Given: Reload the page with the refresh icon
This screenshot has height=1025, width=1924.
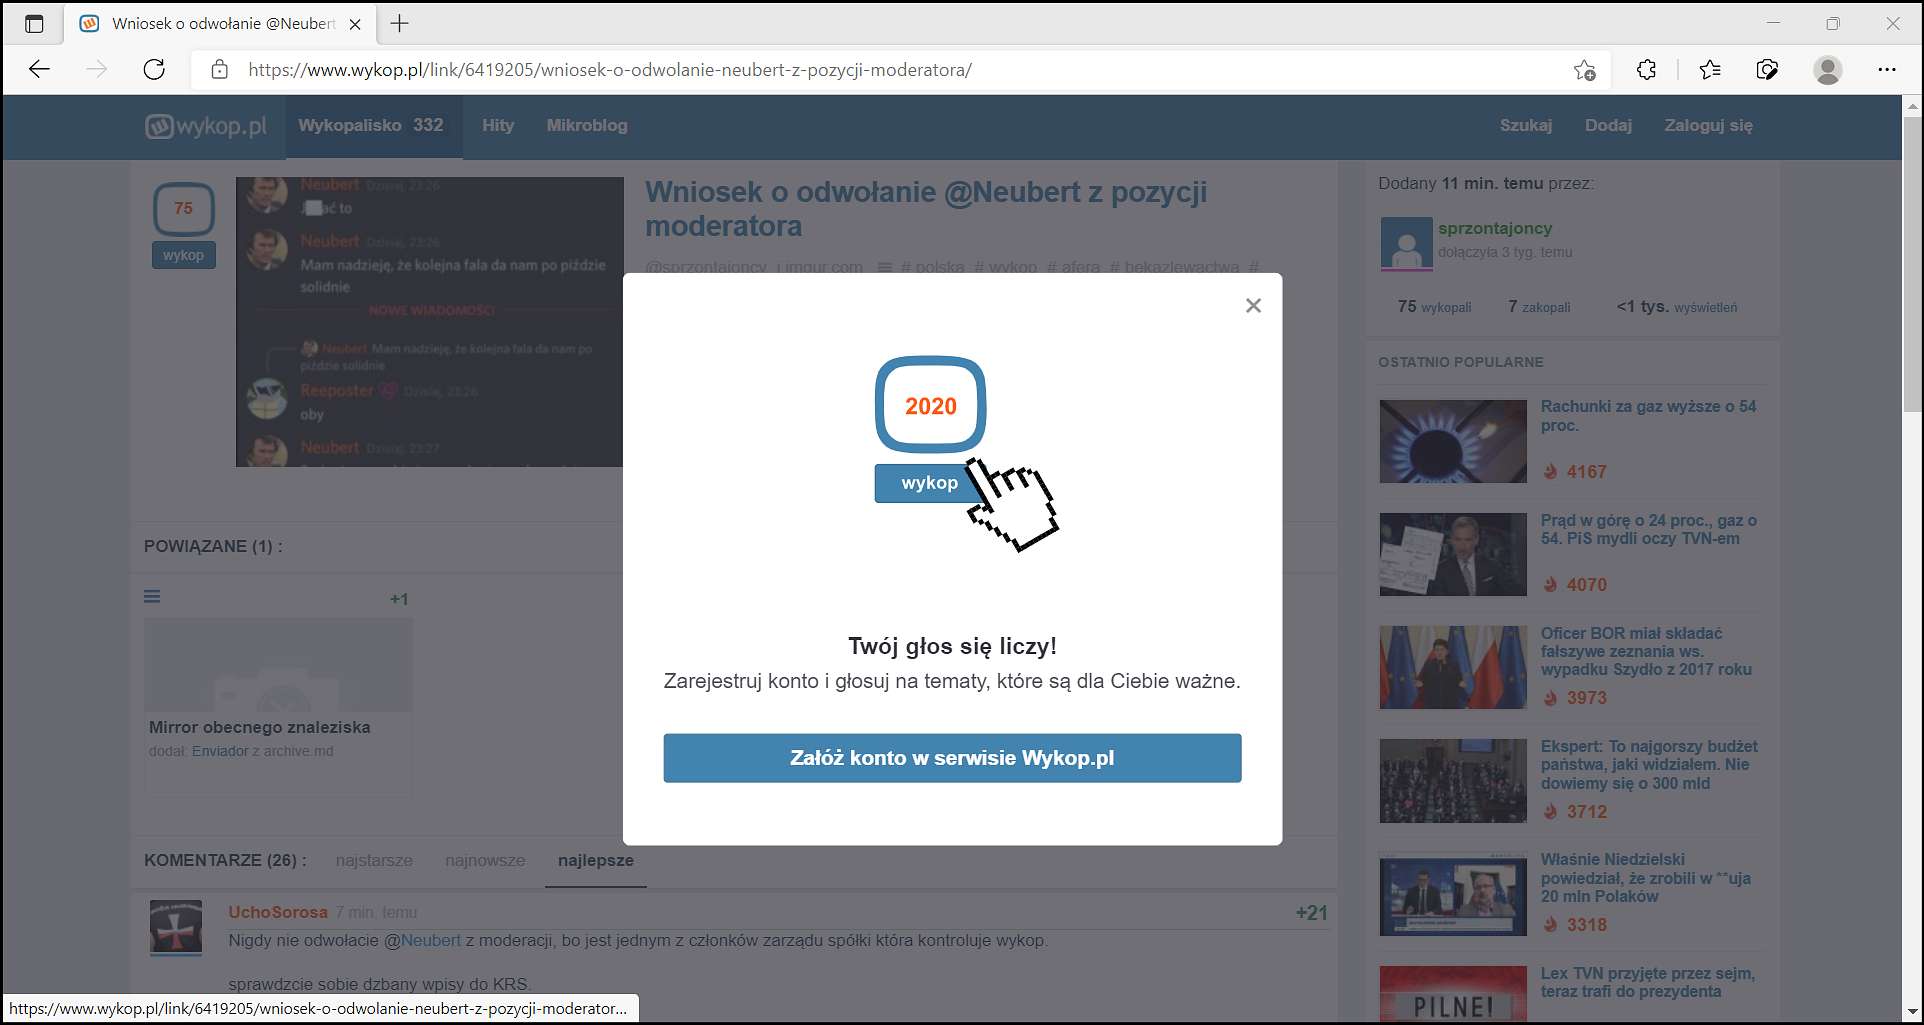Looking at the screenshot, I should click(154, 69).
